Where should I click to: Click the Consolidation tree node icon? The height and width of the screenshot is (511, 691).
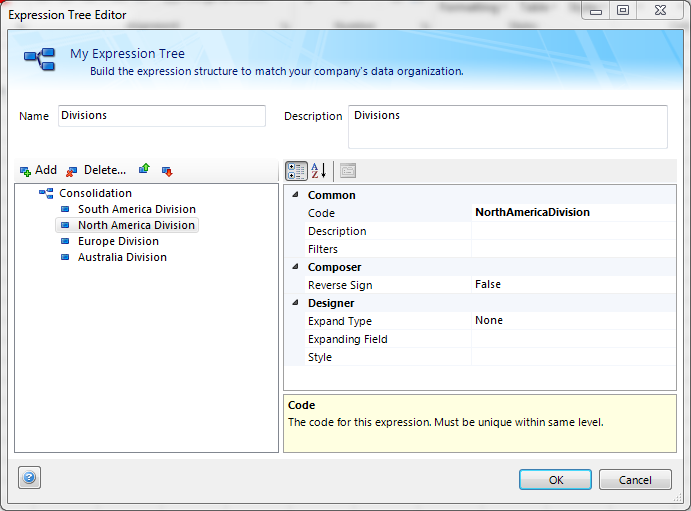click(x=46, y=193)
